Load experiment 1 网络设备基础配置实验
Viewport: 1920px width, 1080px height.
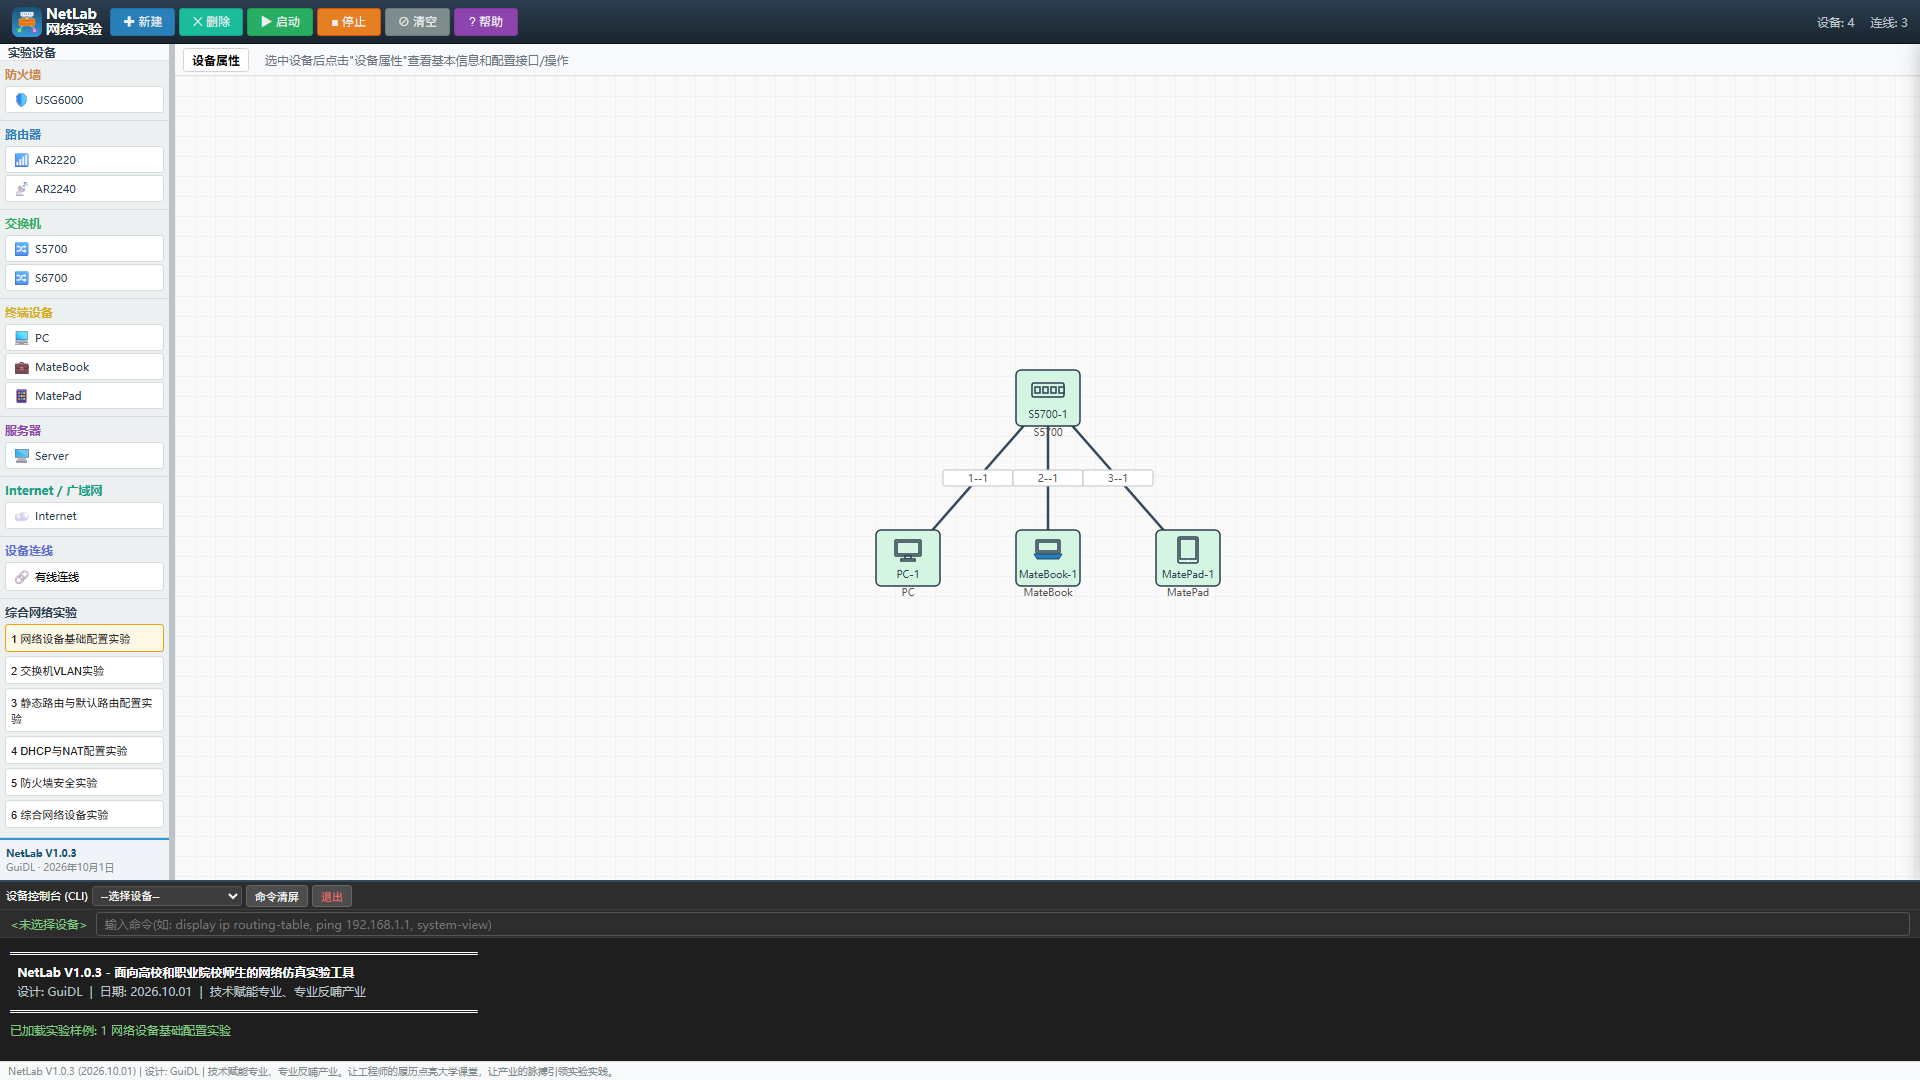[84, 639]
